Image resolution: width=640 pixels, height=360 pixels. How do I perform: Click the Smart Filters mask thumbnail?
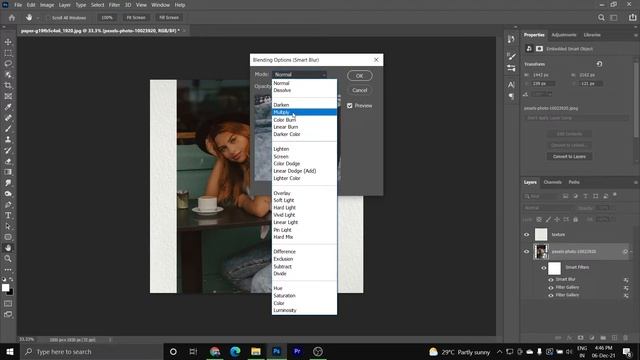[x=554, y=268]
